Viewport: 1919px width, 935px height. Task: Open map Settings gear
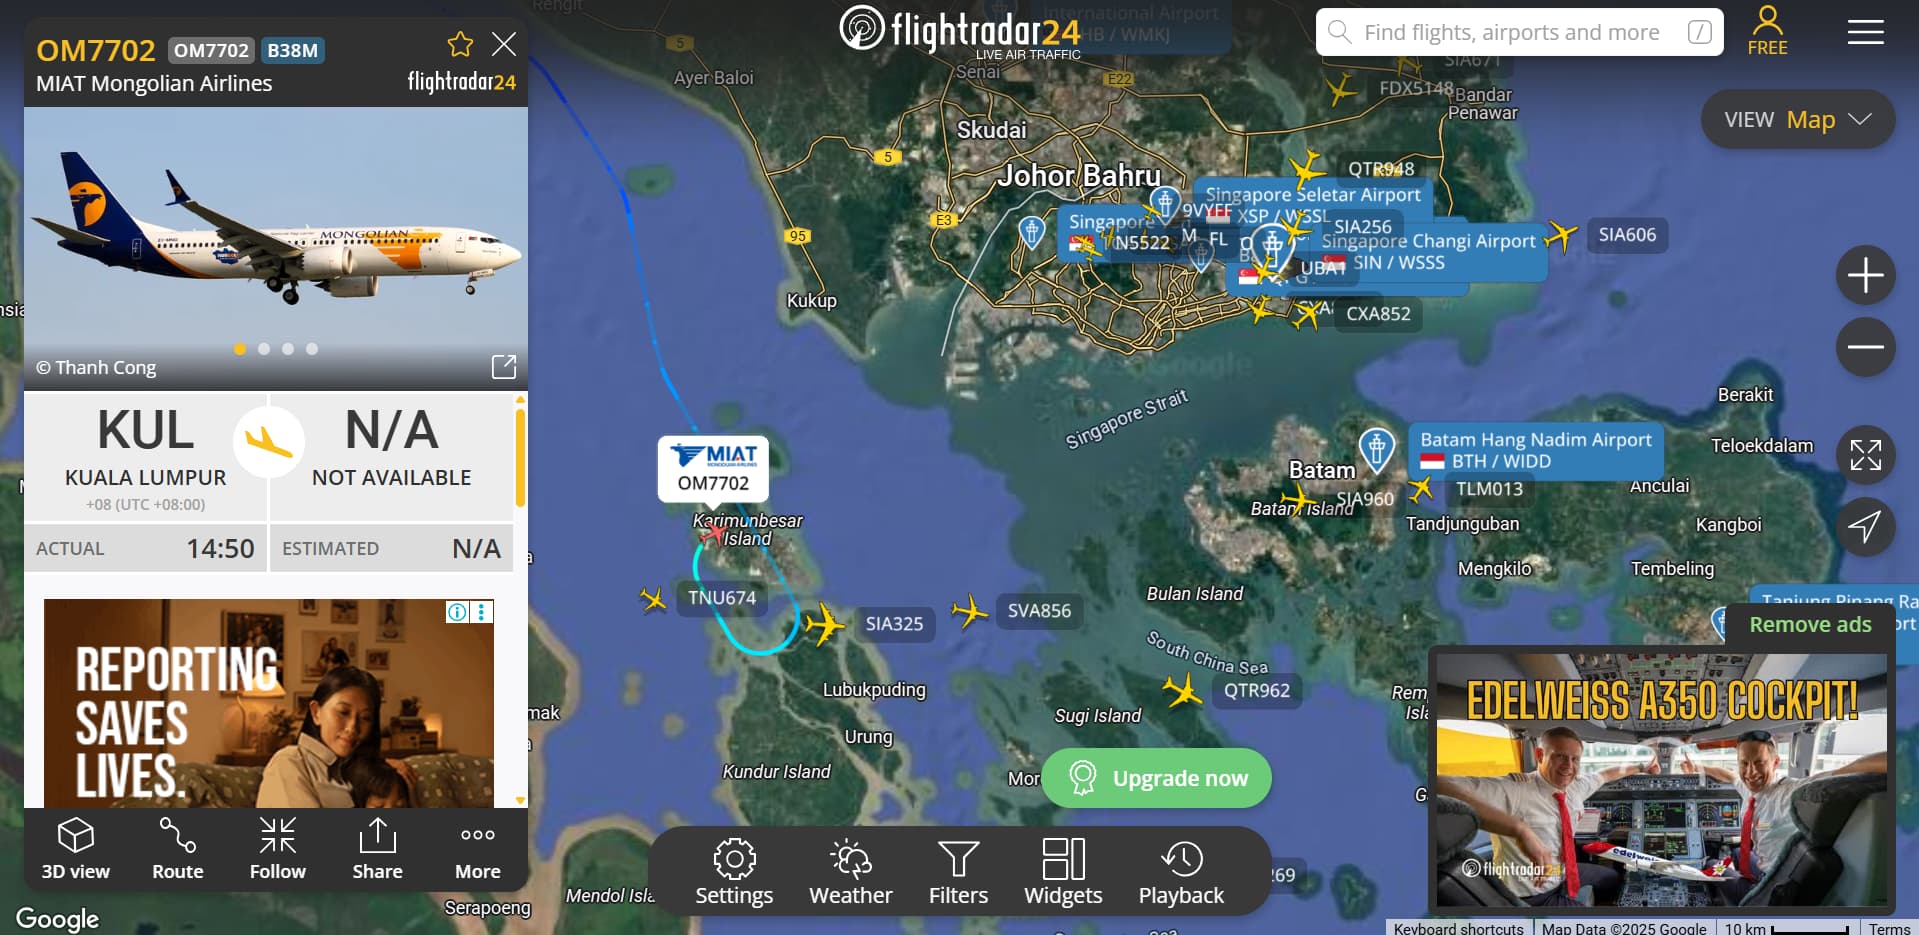pyautogui.click(x=734, y=872)
